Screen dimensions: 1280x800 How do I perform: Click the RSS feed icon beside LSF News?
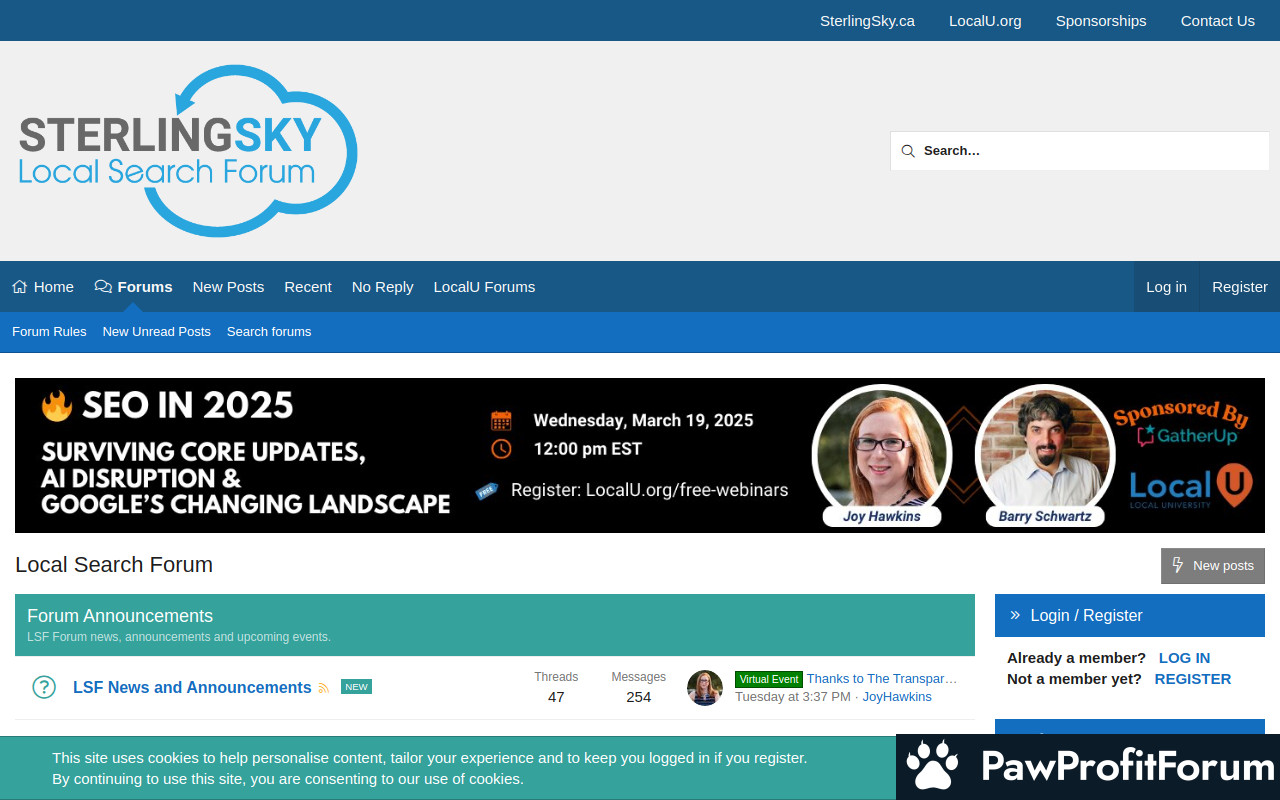coord(323,688)
